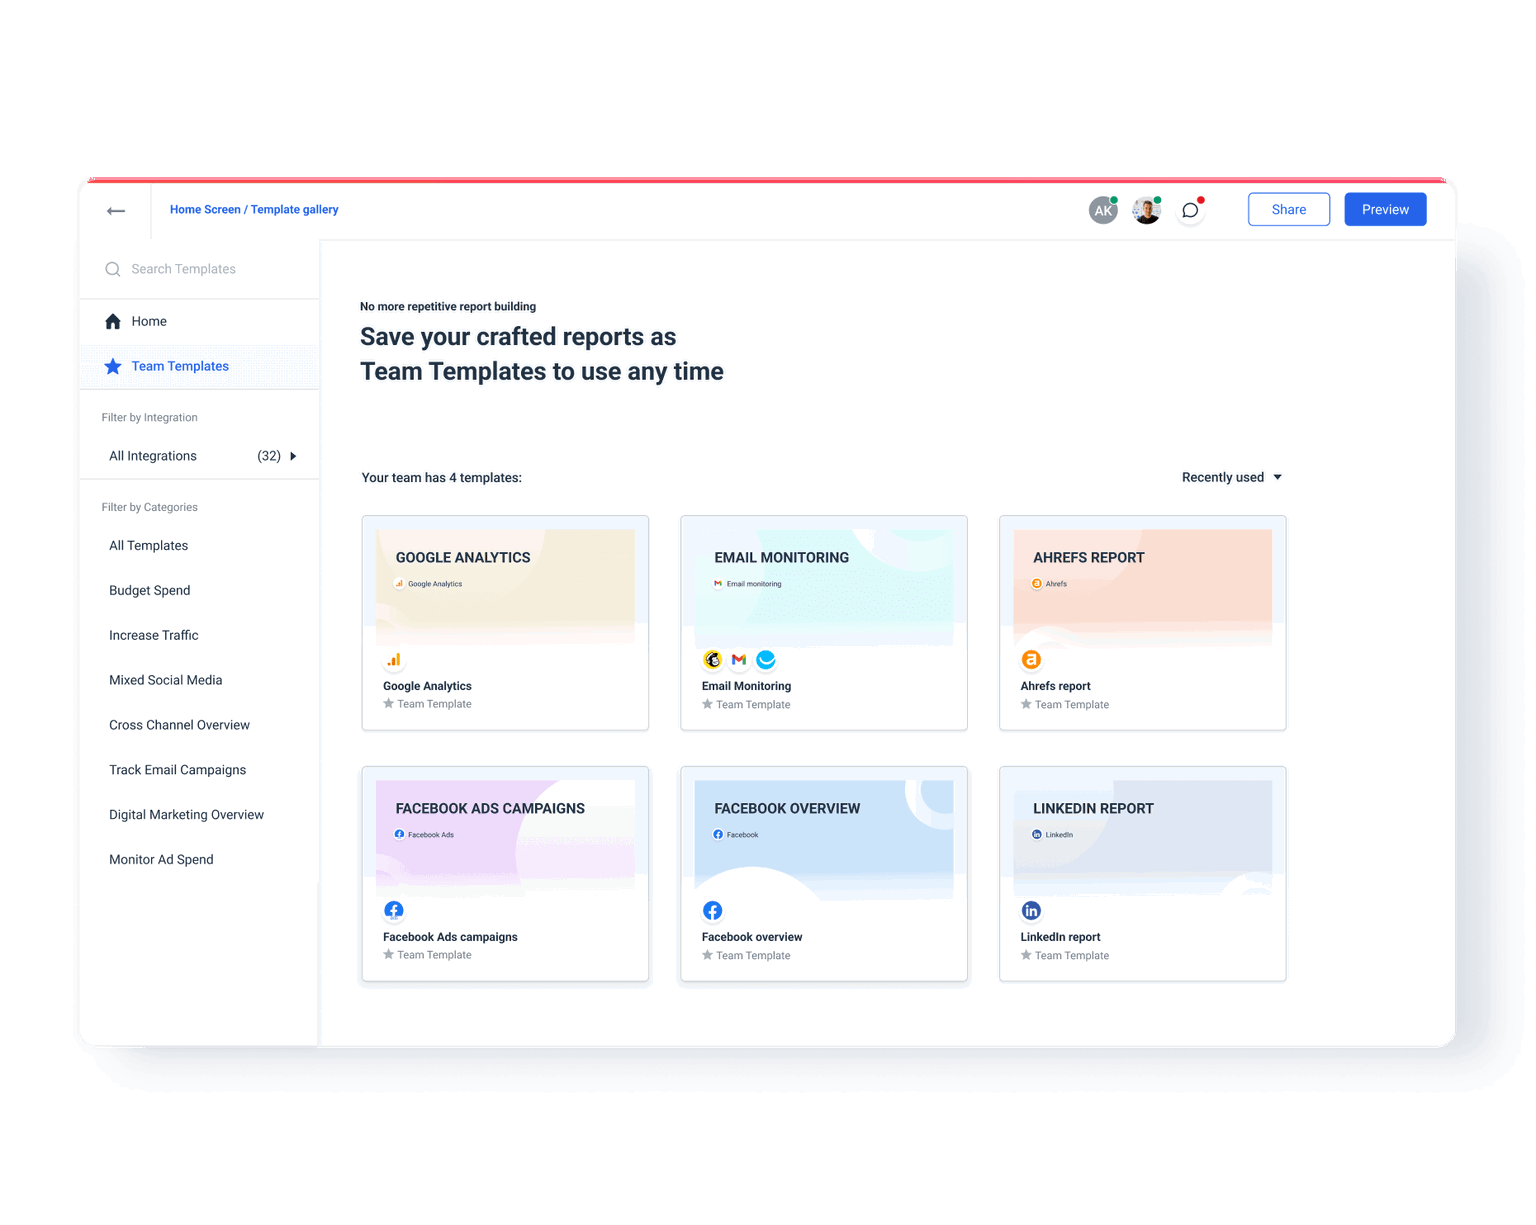The height and width of the screenshot is (1225, 1536).
Task: Click the Mailchimp icon on Email Monitoring card
Action: point(712,659)
